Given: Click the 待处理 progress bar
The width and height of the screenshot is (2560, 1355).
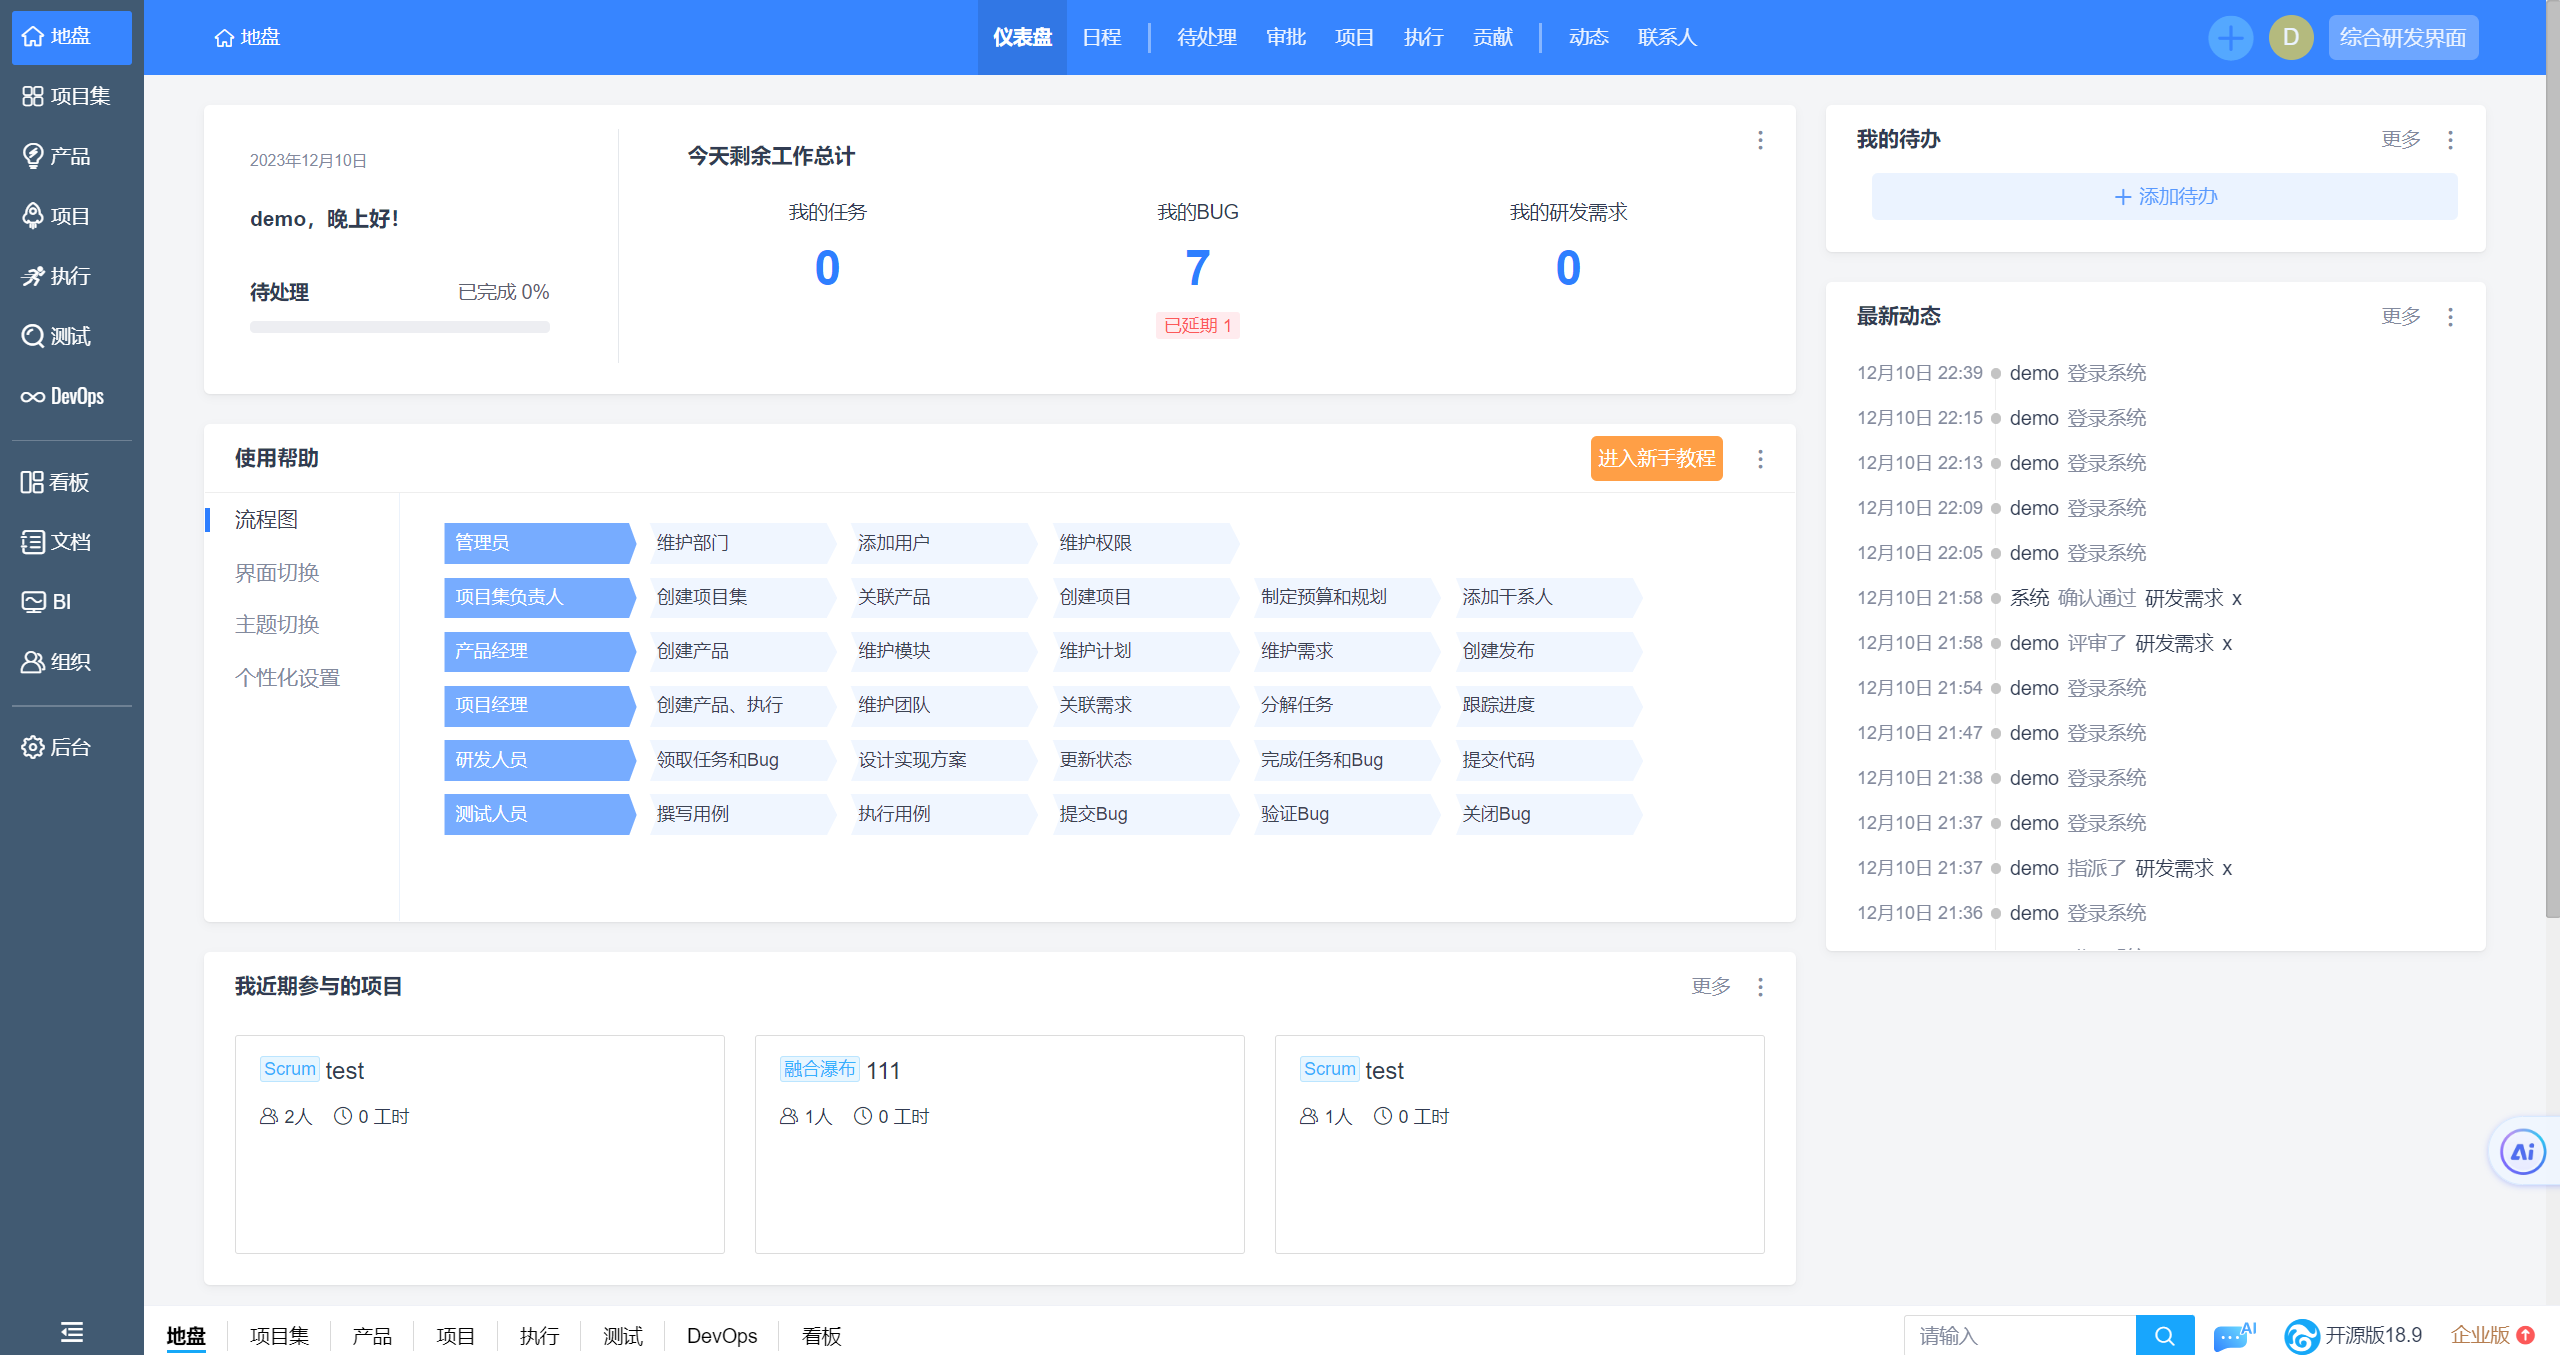Looking at the screenshot, I should coord(399,327).
